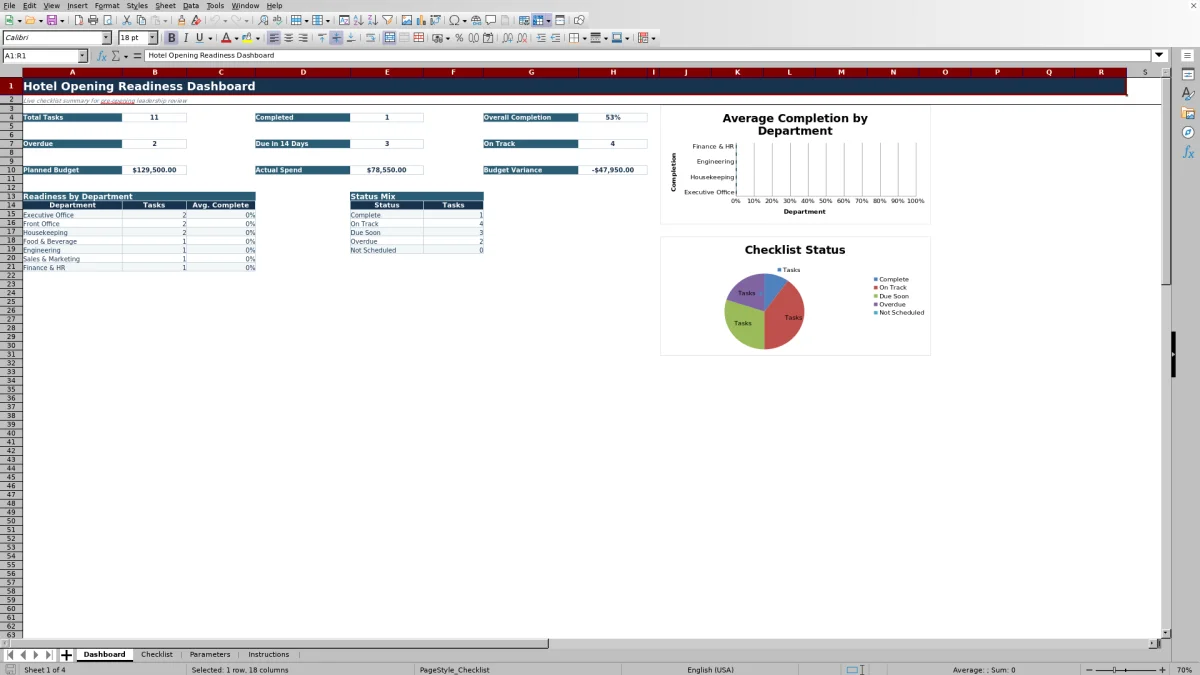Image resolution: width=1200 pixels, height=675 pixels.
Task: Click the Export as PDF icon
Action: click(x=78, y=20)
